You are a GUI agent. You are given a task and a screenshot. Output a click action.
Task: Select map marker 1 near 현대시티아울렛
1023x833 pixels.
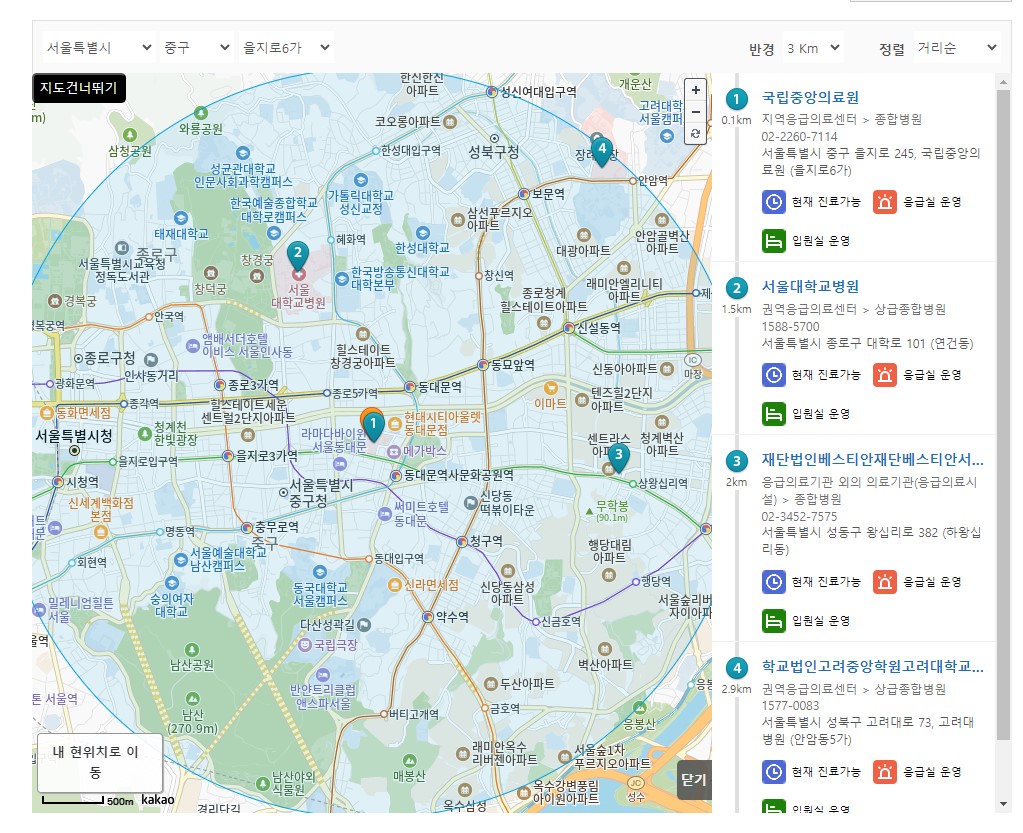373,426
